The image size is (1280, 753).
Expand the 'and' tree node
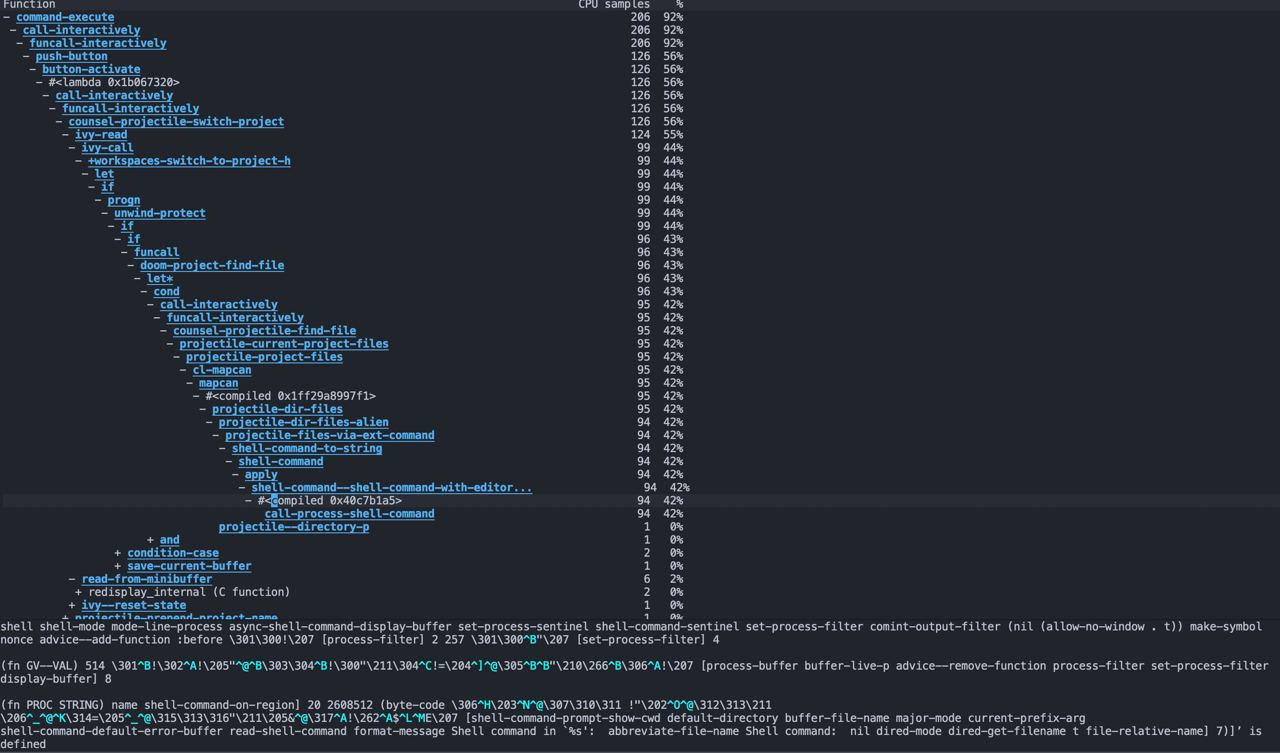click(x=150, y=539)
